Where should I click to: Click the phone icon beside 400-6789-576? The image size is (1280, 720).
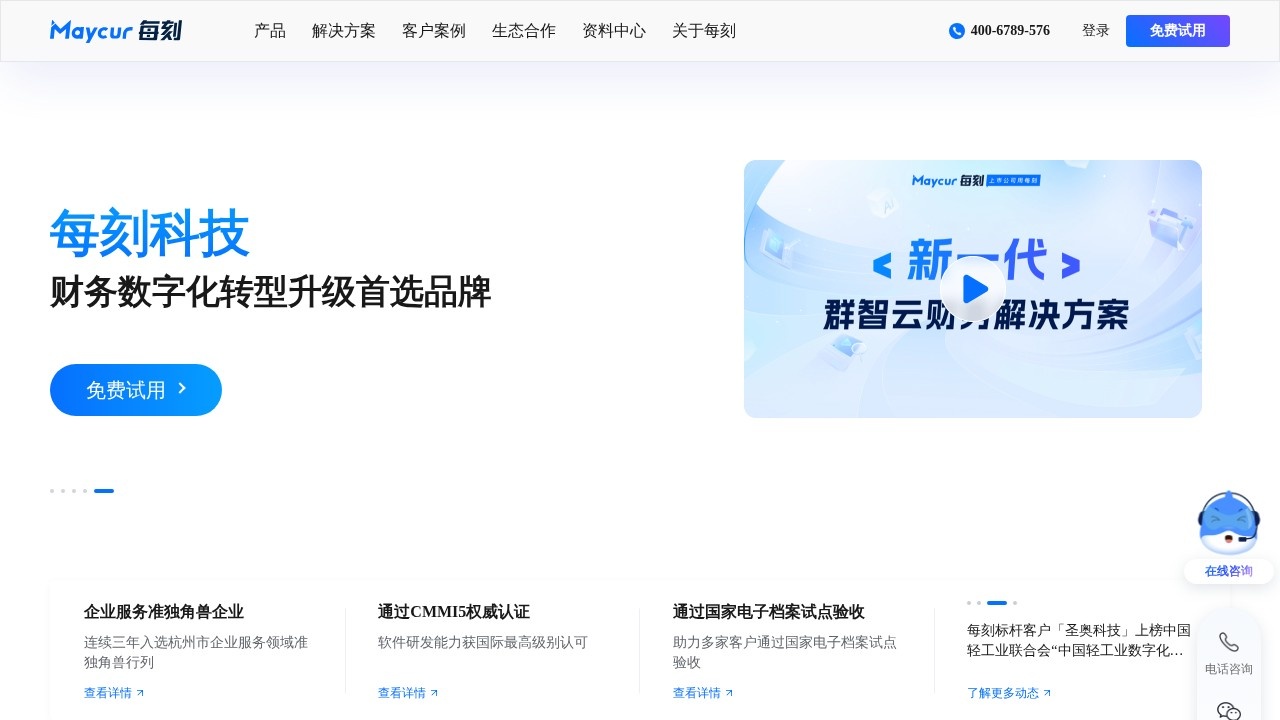(957, 31)
